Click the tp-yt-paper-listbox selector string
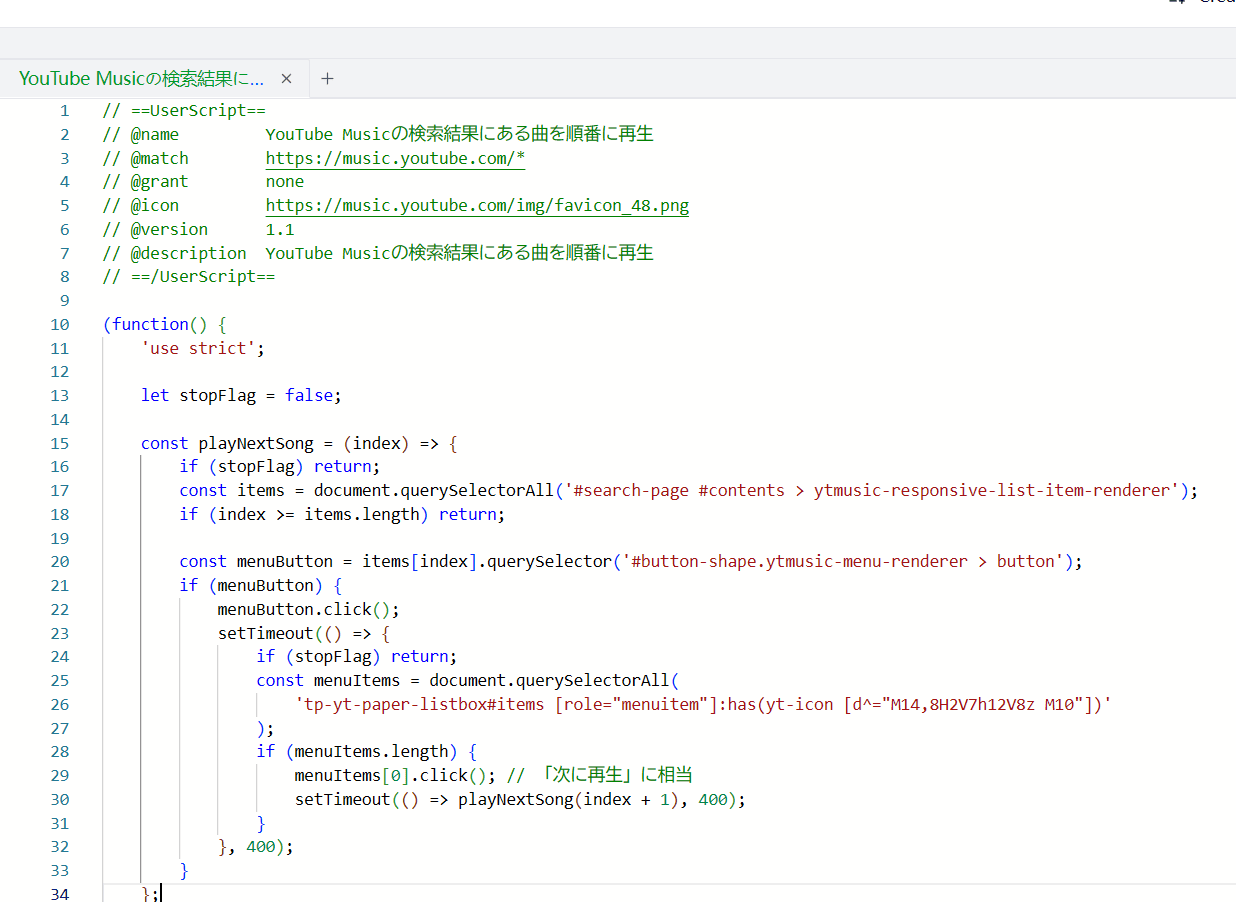The width and height of the screenshot is (1236, 902). (x=703, y=704)
